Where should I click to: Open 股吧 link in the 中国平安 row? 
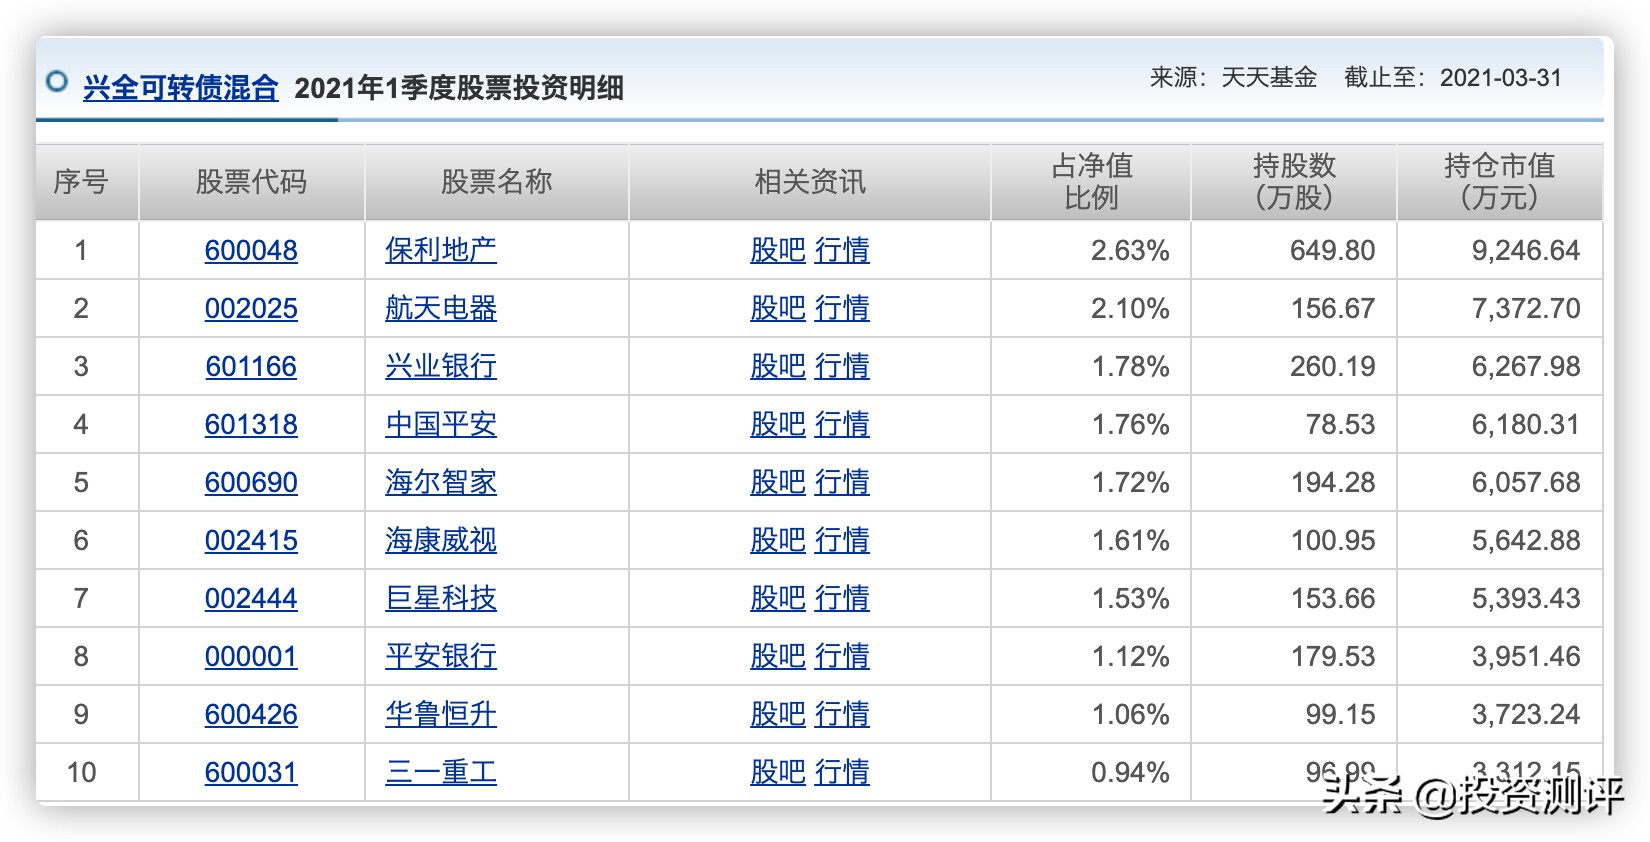[778, 424]
